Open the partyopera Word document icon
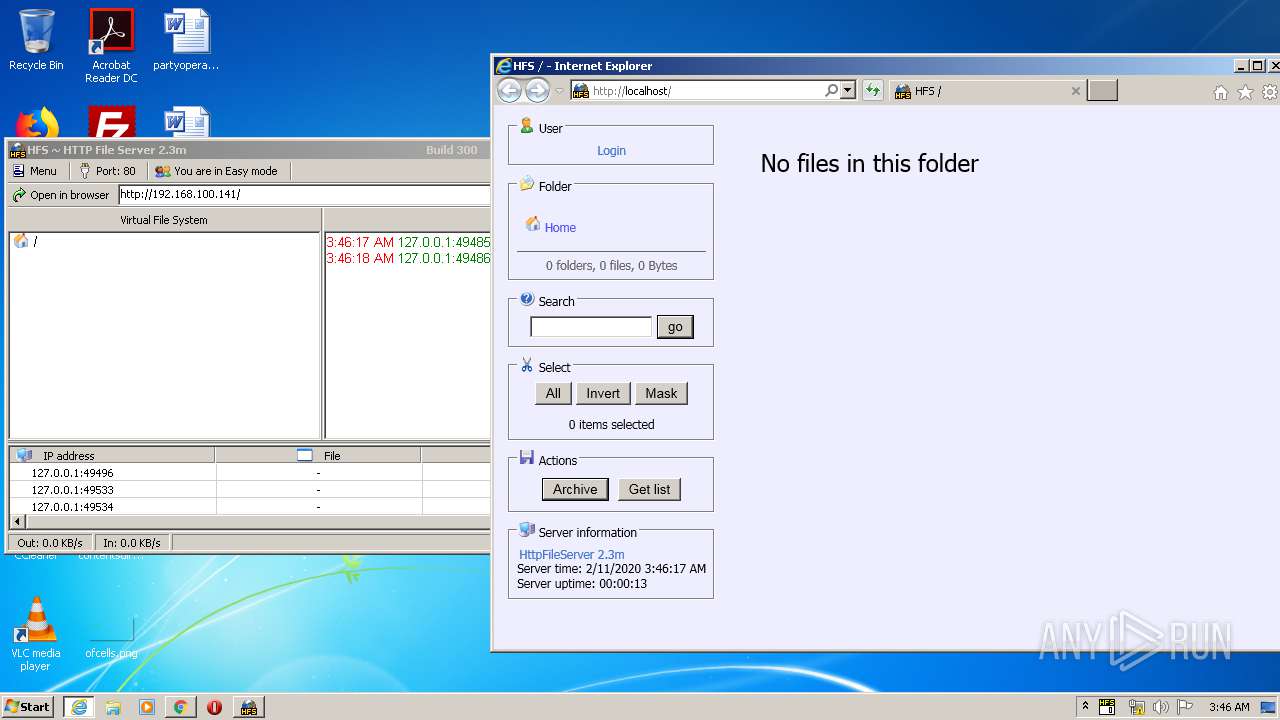Viewport: 1280px width, 720px height. (x=186, y=41)
